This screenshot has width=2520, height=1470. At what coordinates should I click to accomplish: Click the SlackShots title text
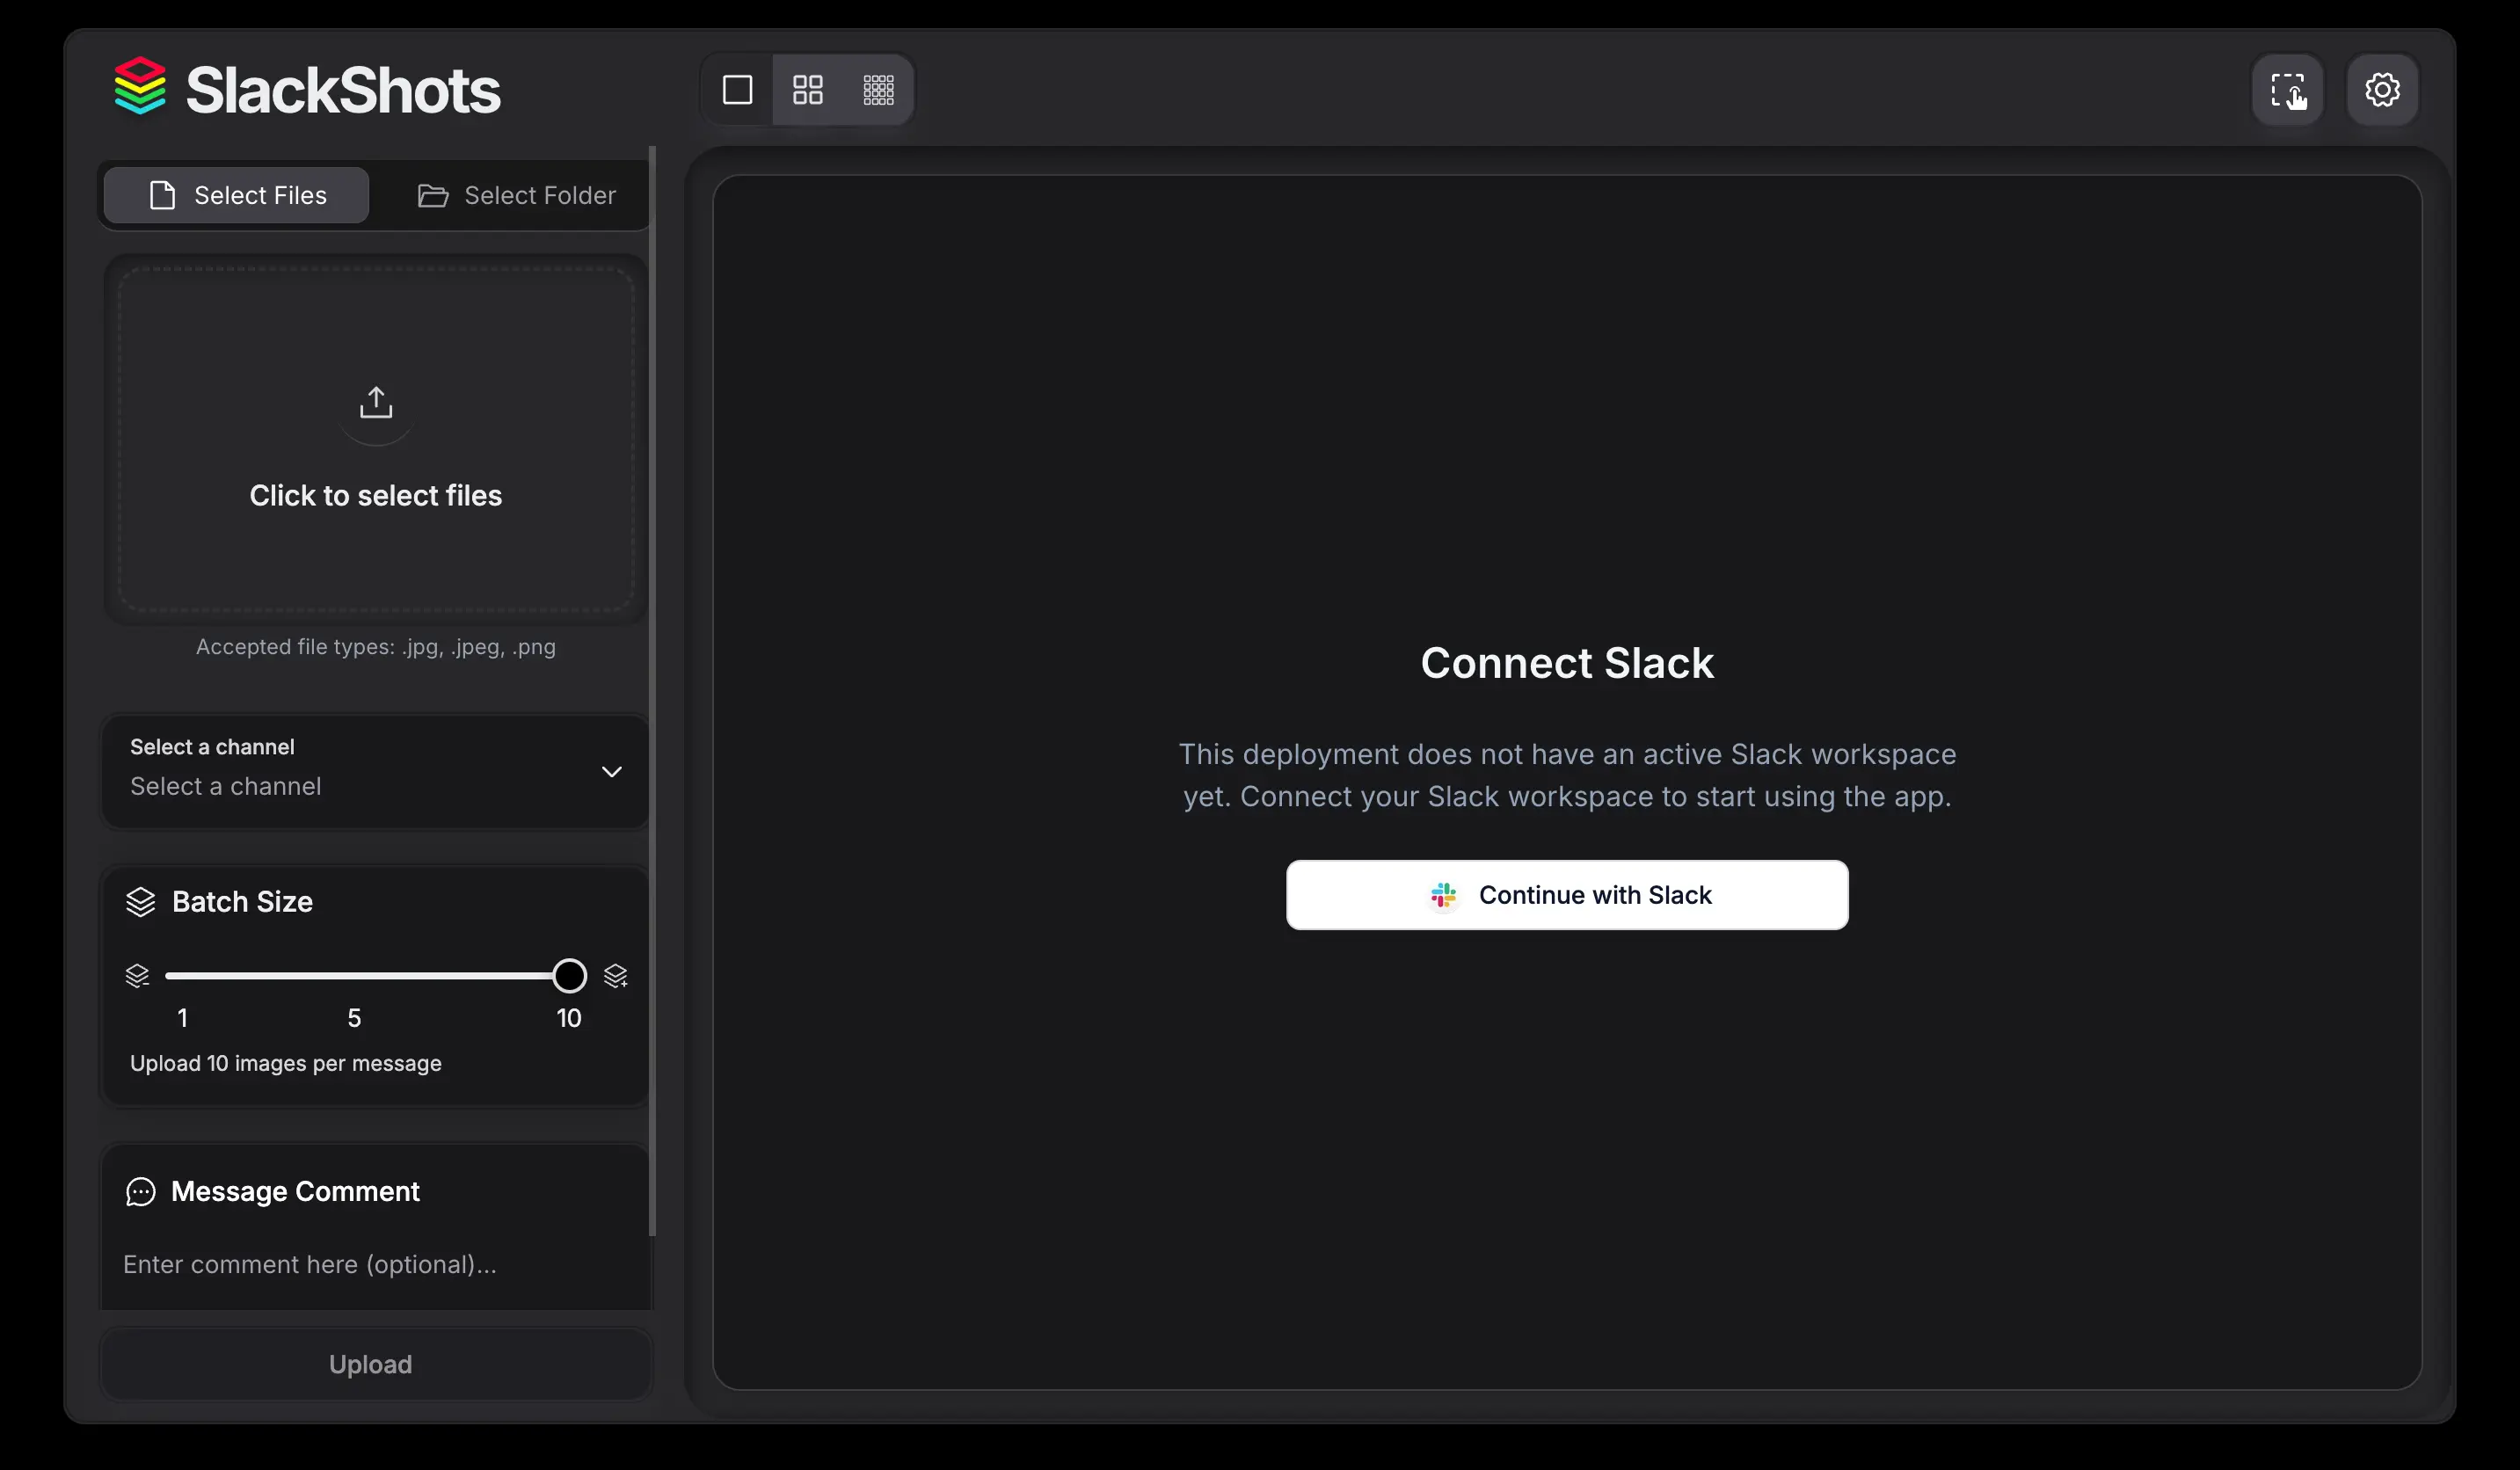[x=343, y=90]
